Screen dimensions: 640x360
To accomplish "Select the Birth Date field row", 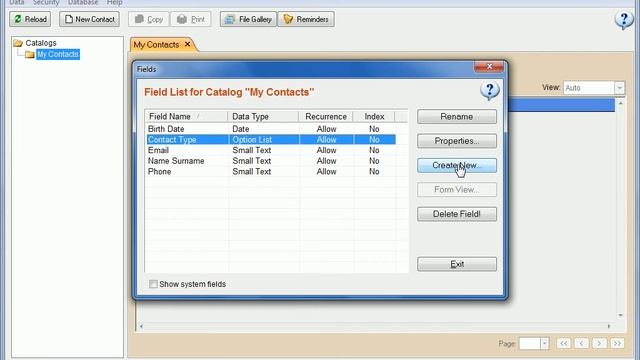I will click(271, 129).
